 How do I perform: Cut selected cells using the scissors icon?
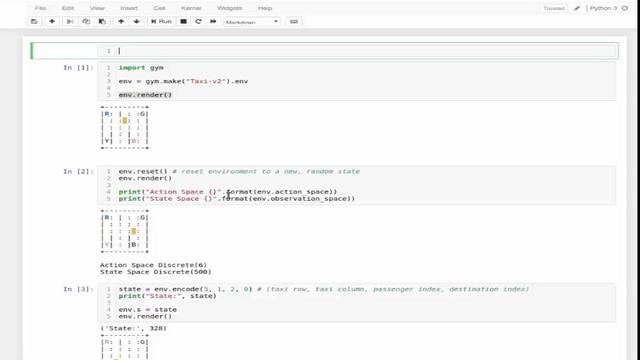(70, 22)
